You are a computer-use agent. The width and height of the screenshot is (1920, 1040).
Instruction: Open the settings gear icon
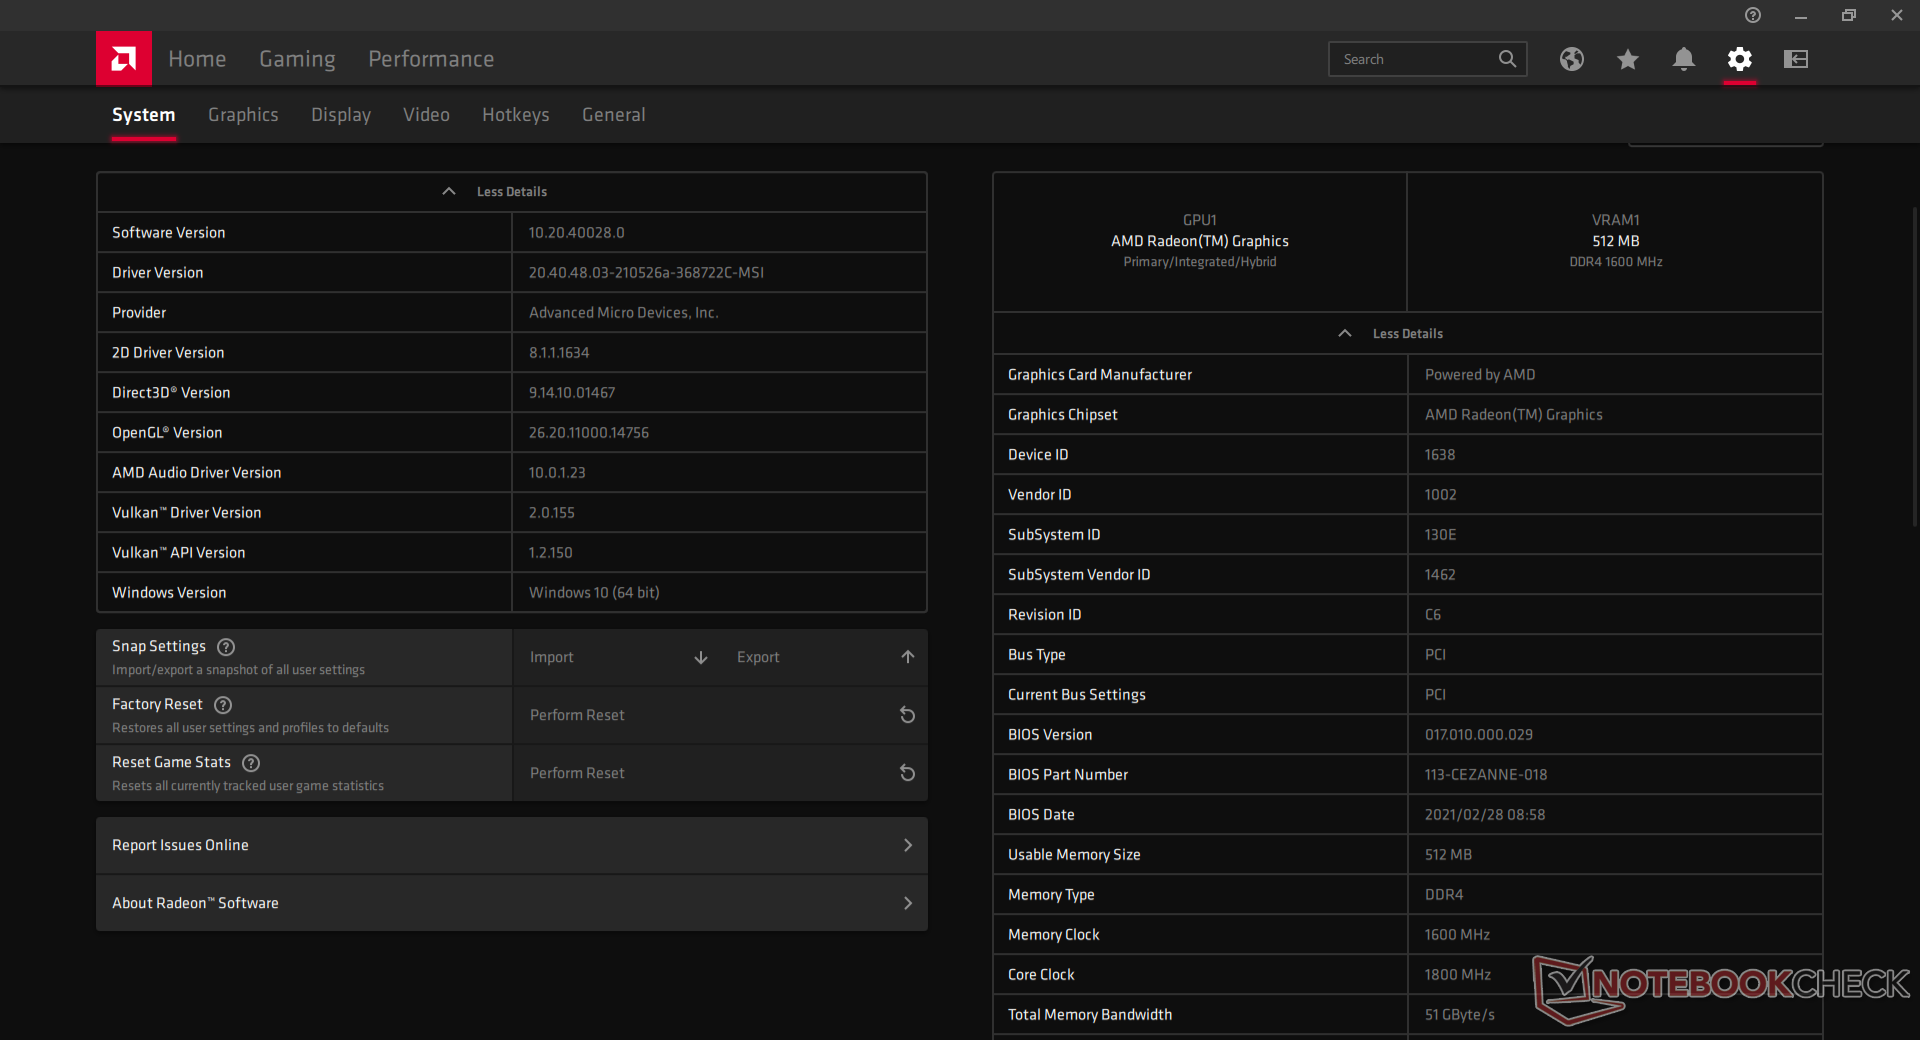1740,59
